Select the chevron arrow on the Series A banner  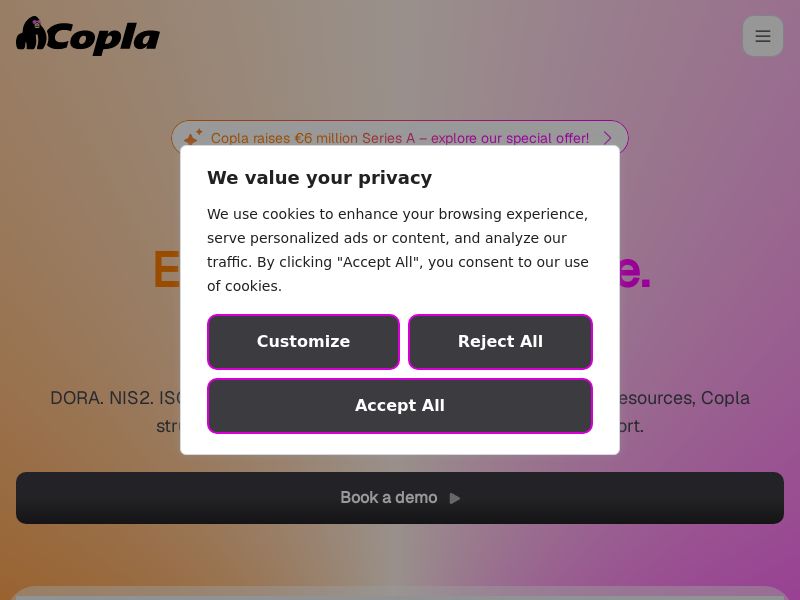coord(607,138)
